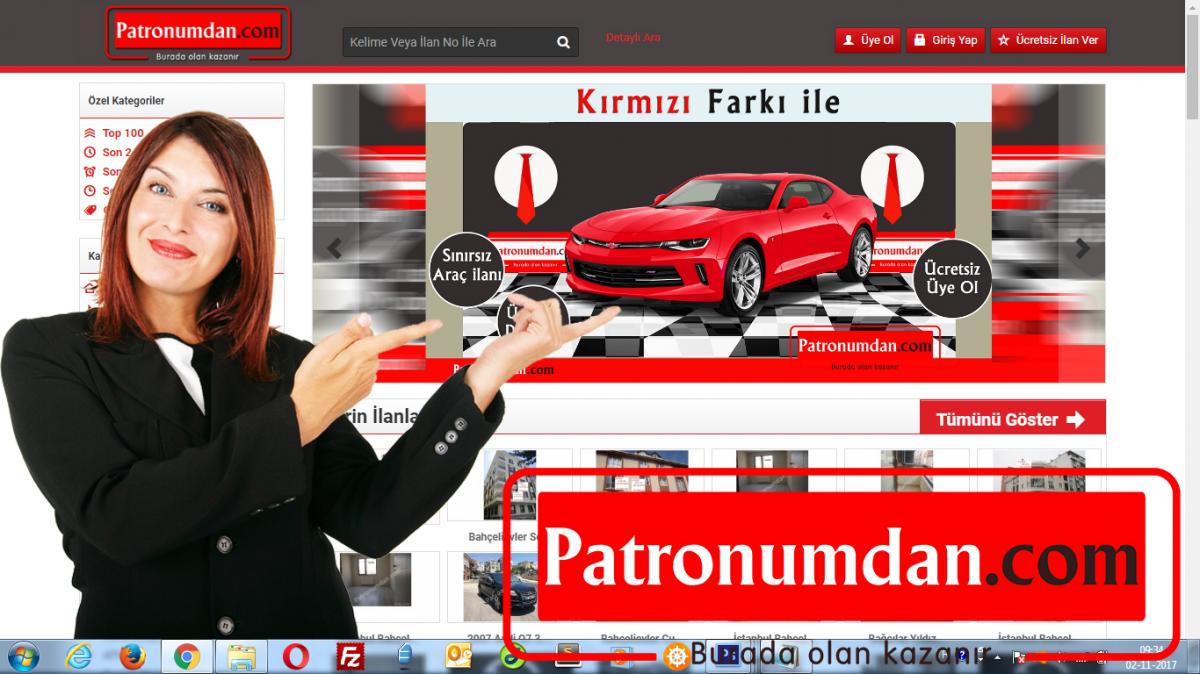
Task: Open the Windows Start menu
Action: (x=22, y=656)
